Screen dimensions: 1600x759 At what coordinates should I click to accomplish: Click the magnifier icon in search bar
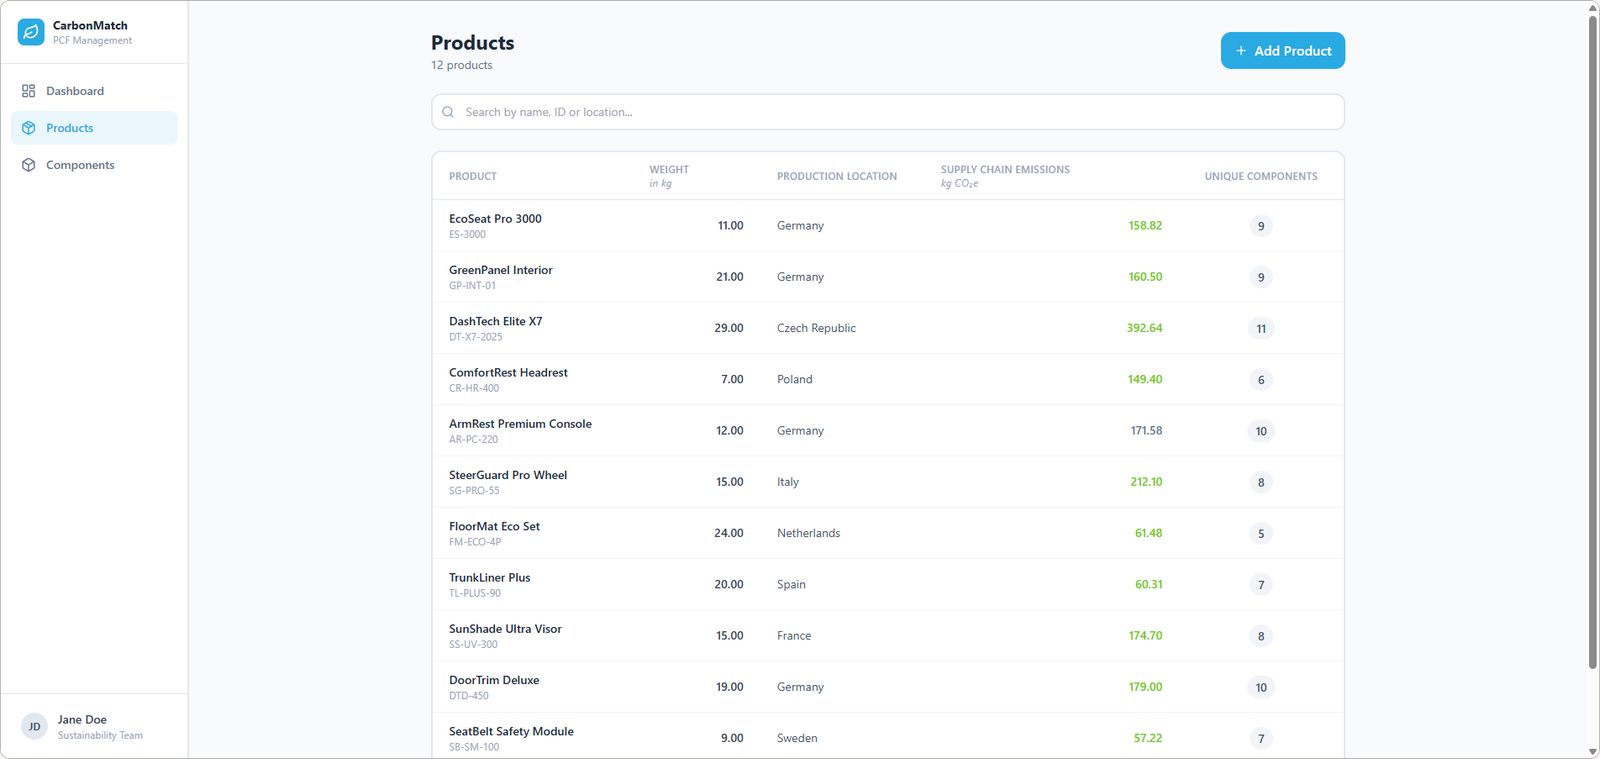(448, 112)
